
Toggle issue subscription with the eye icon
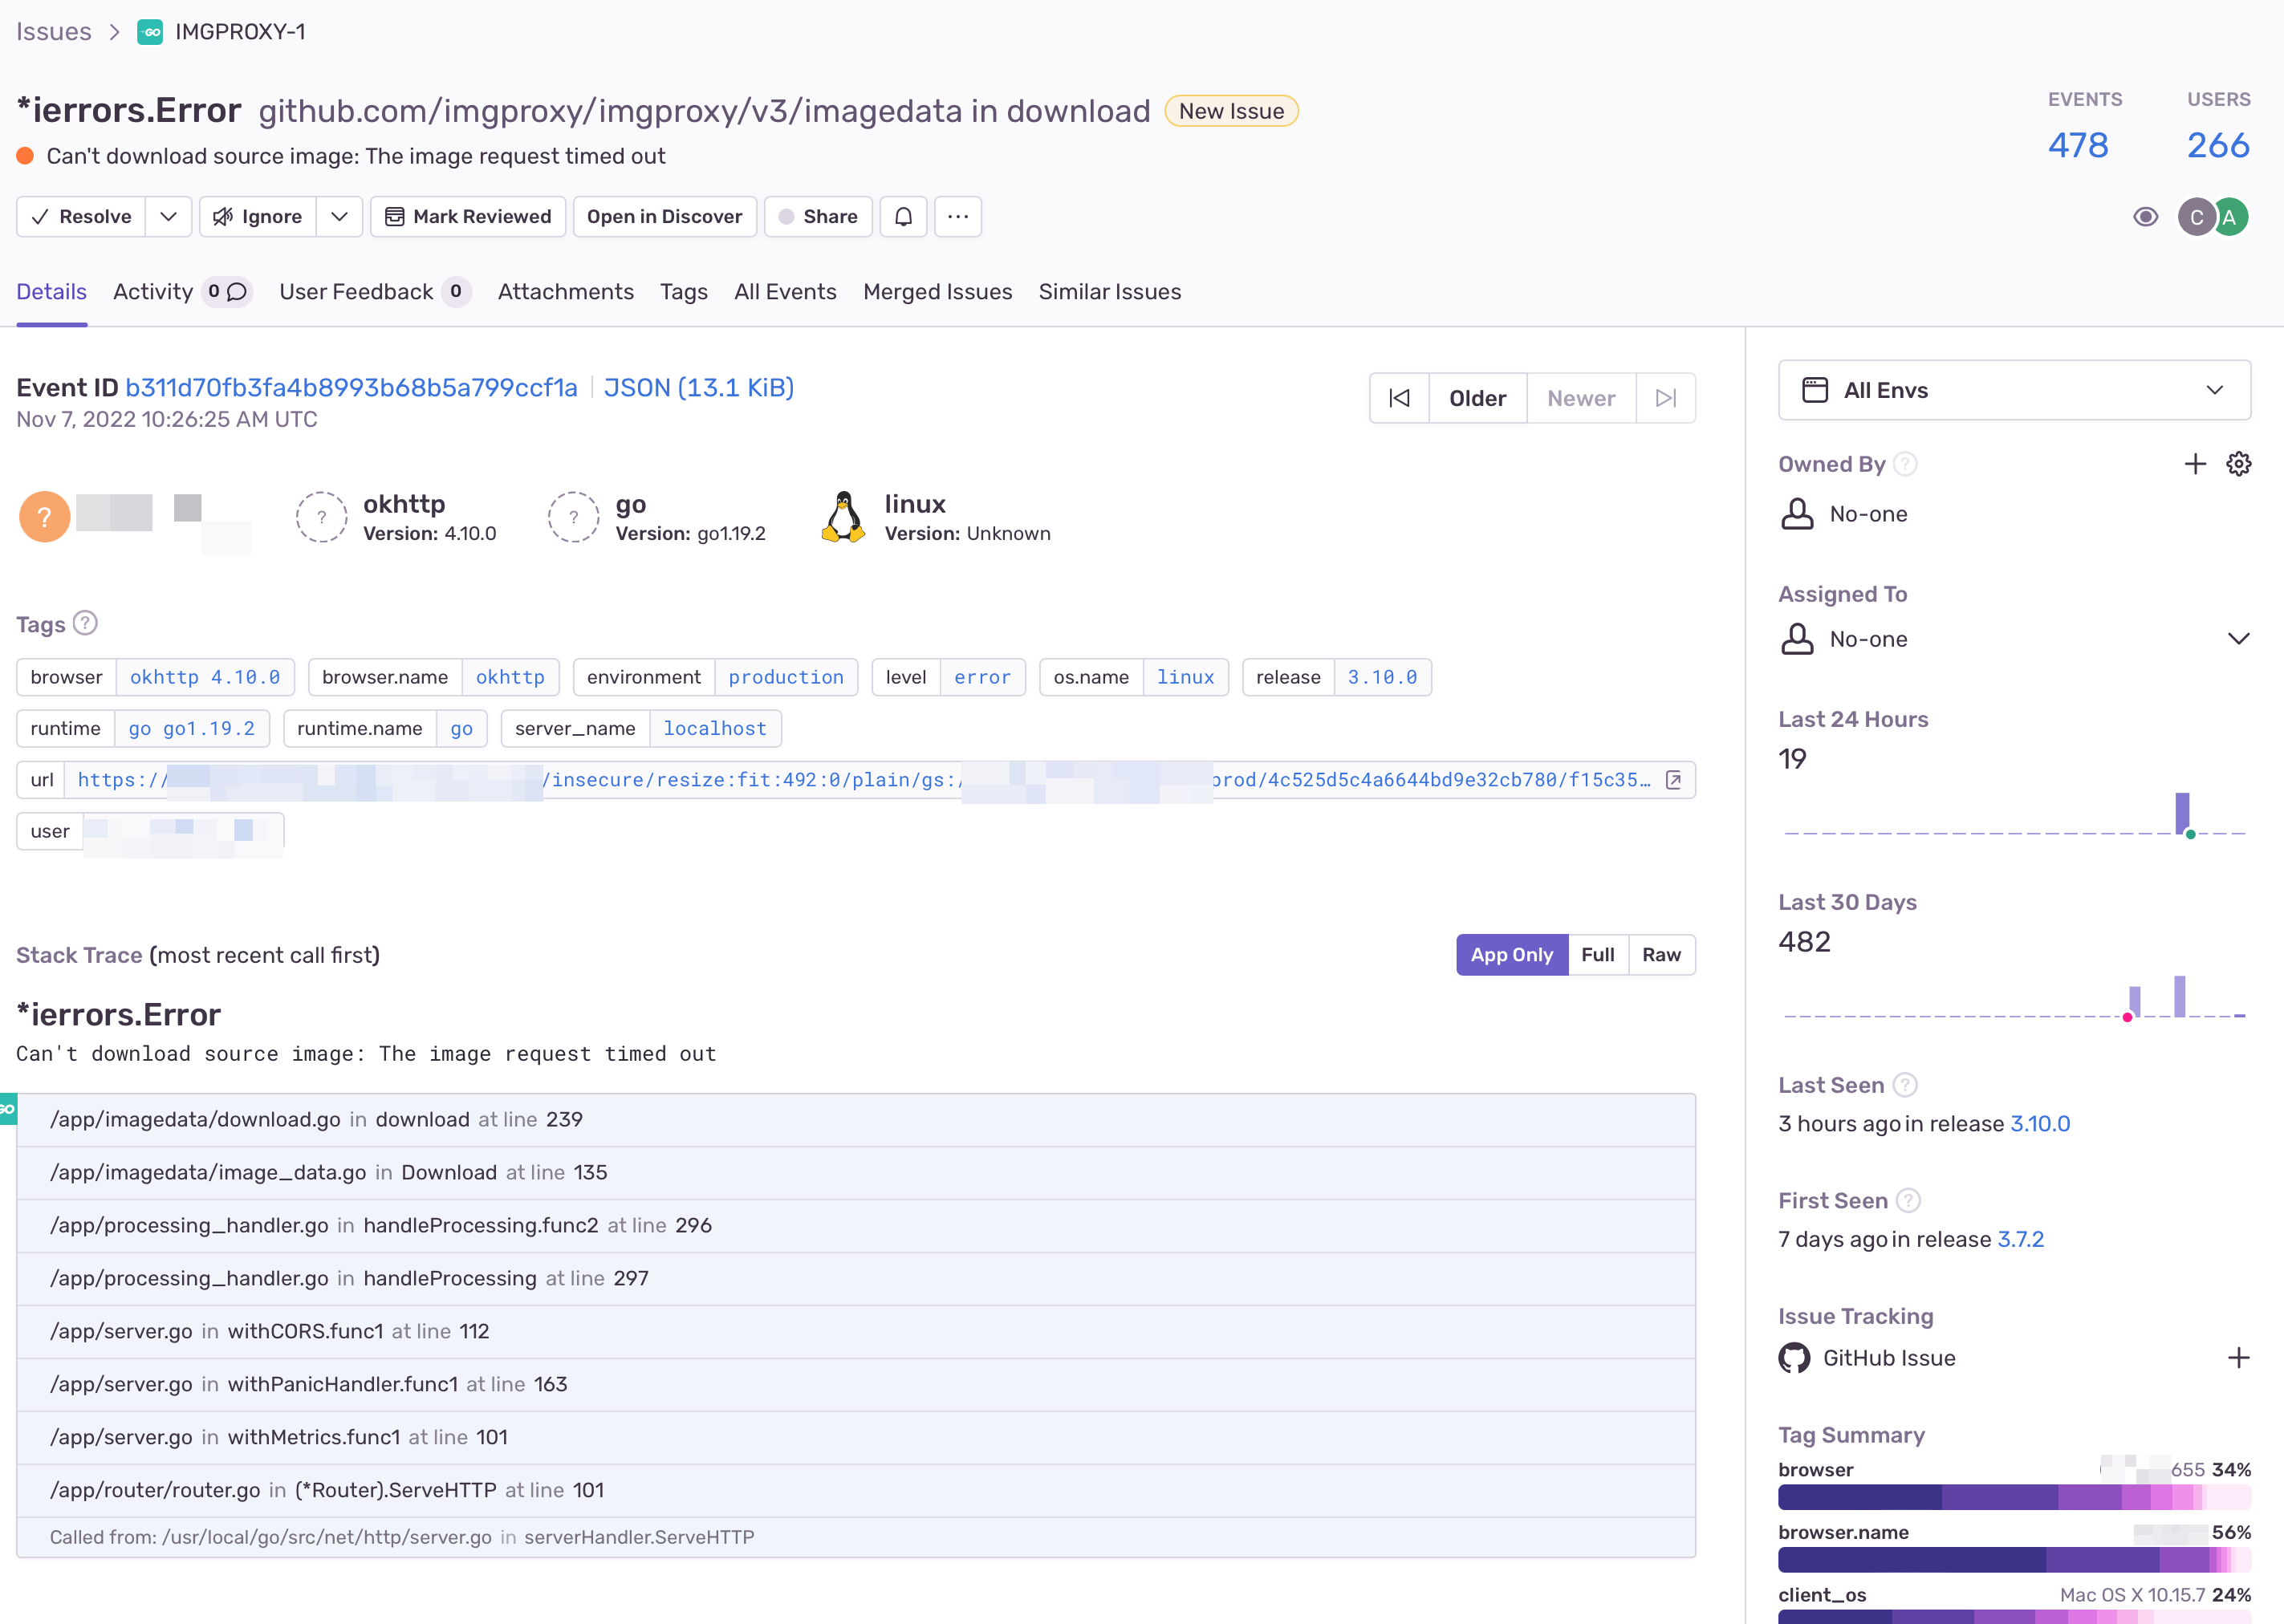point(2145,216)
